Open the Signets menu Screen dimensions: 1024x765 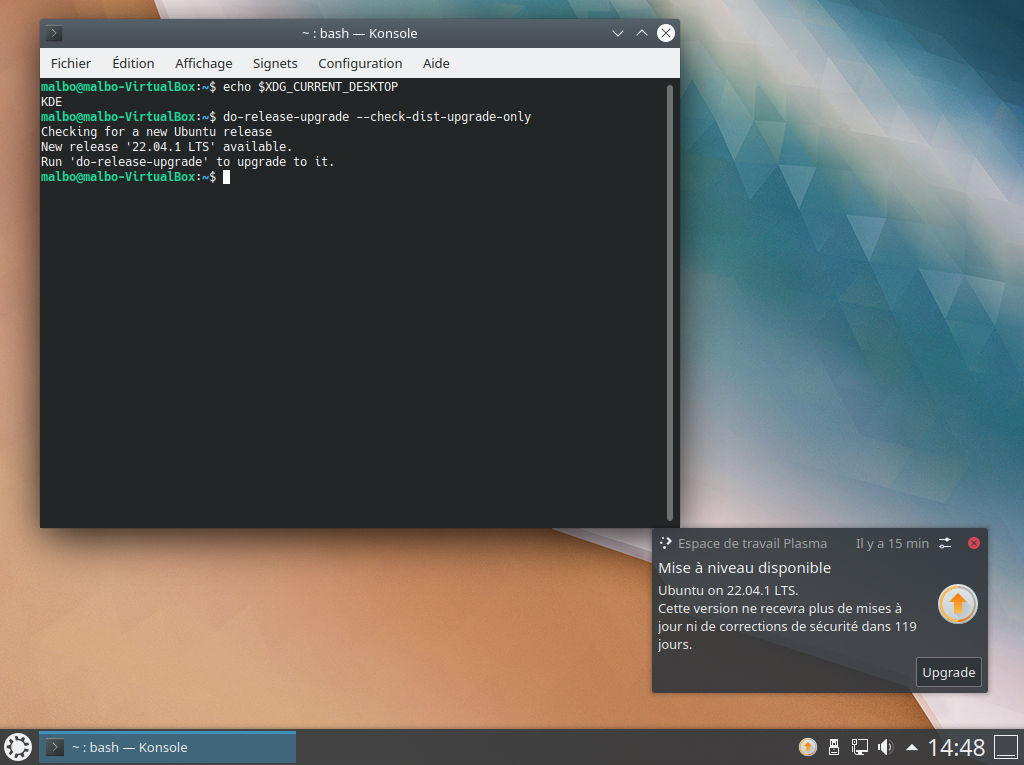(x=275, y=63)
